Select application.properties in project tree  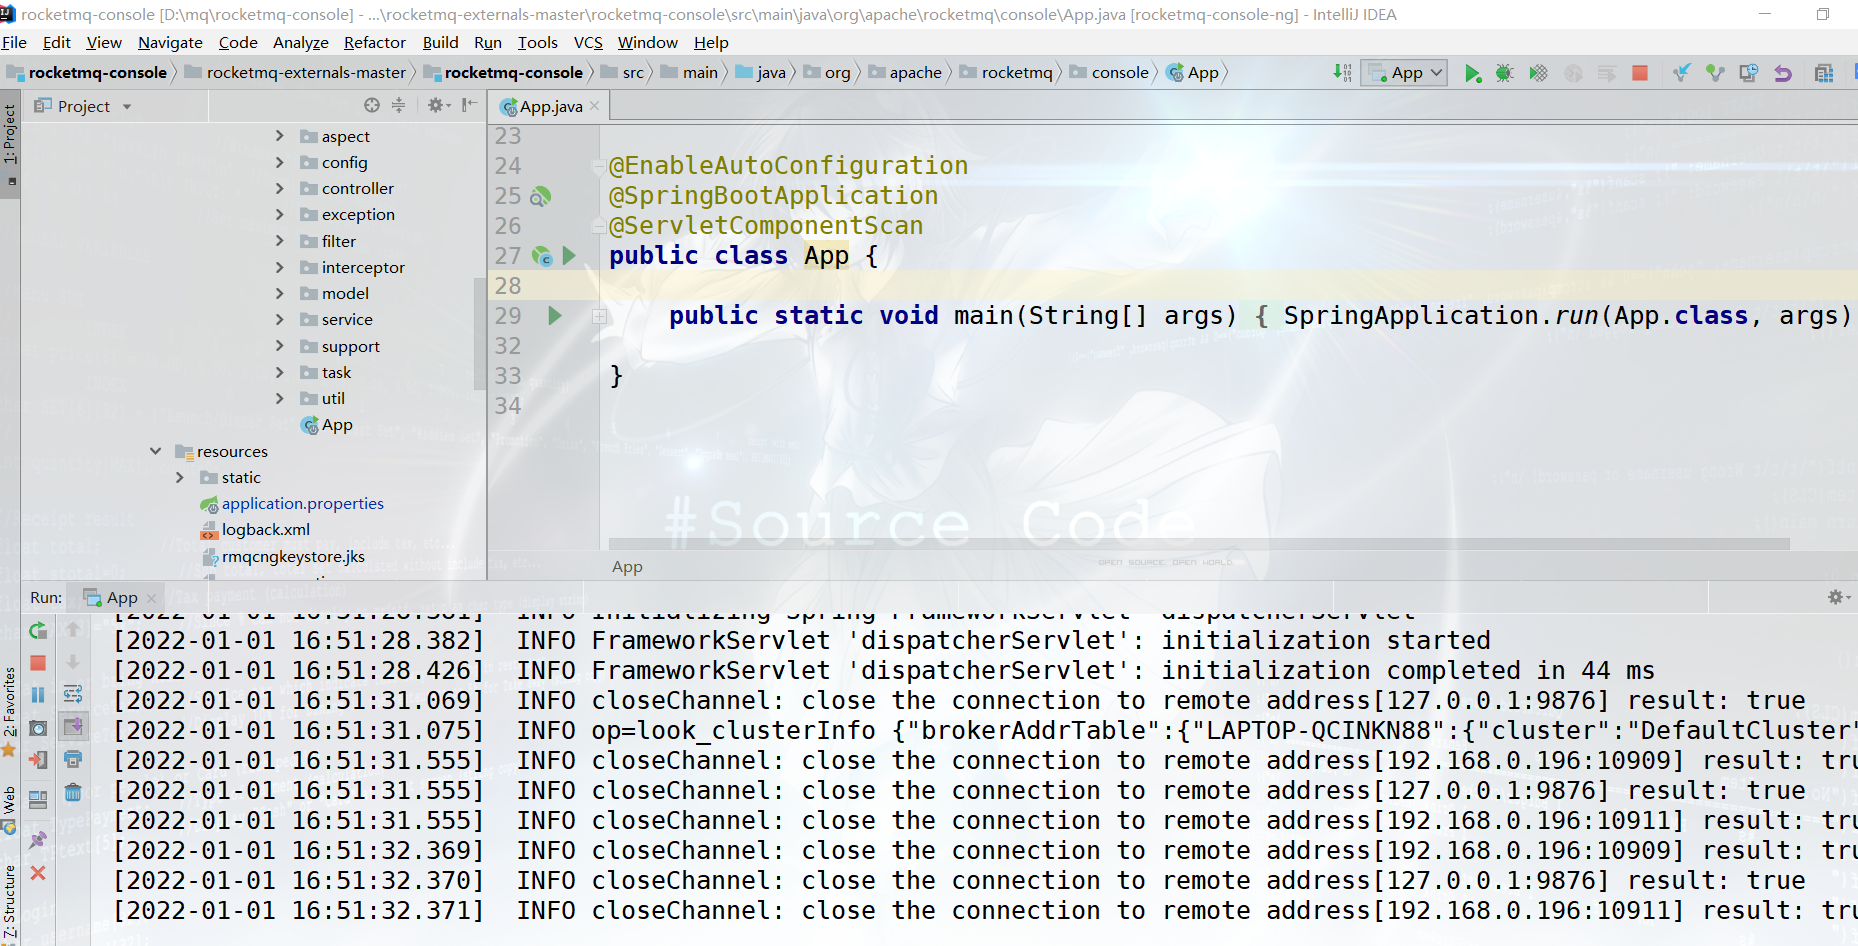tap(292, 503)
